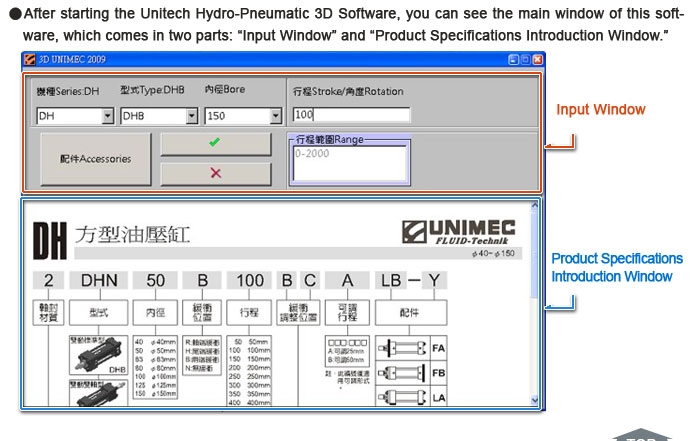Image resolution: width=695 pixels, height=441 pixels.
Task: Click the scrollbar down arrow in specifications window
Action: point(535,400)
